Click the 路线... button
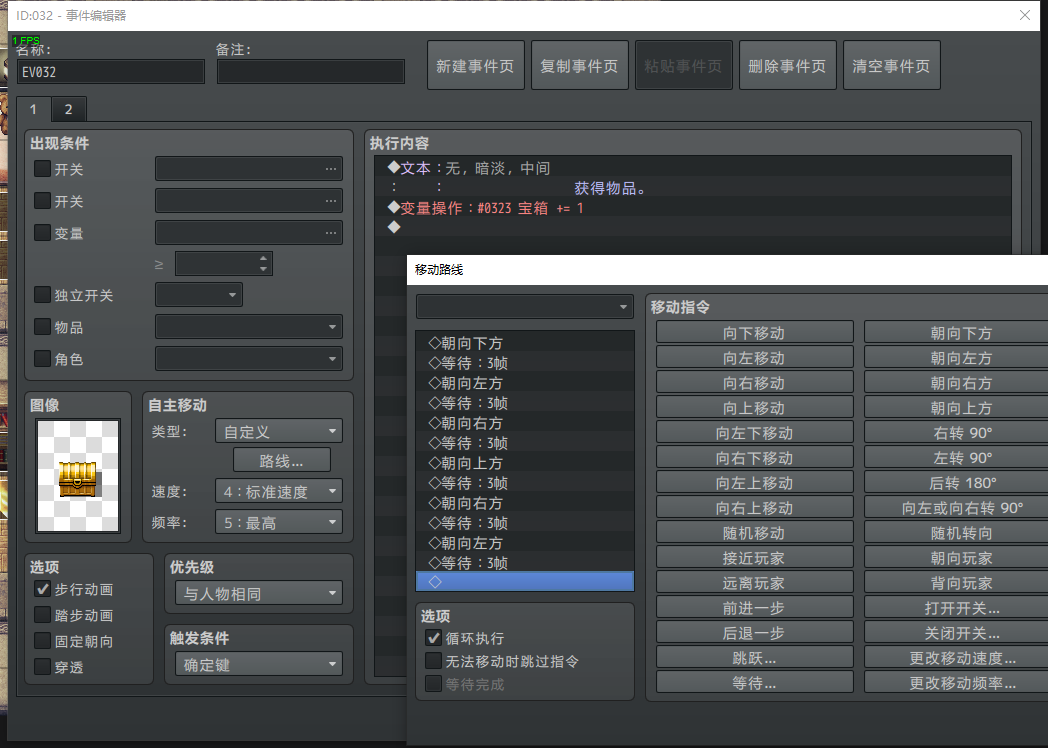 pyautogui.click(x=281, y=461)
